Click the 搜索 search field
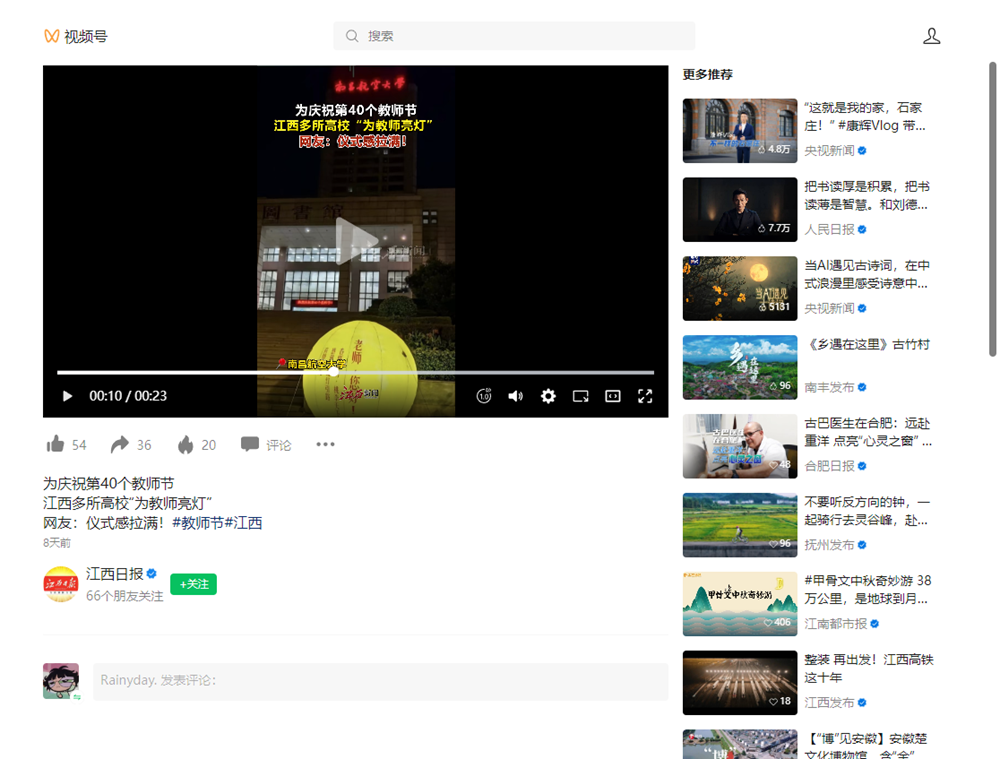Image resolution: width=1000 pixels, height=759 pixels. pyautogui.click(x=514, y=36)
